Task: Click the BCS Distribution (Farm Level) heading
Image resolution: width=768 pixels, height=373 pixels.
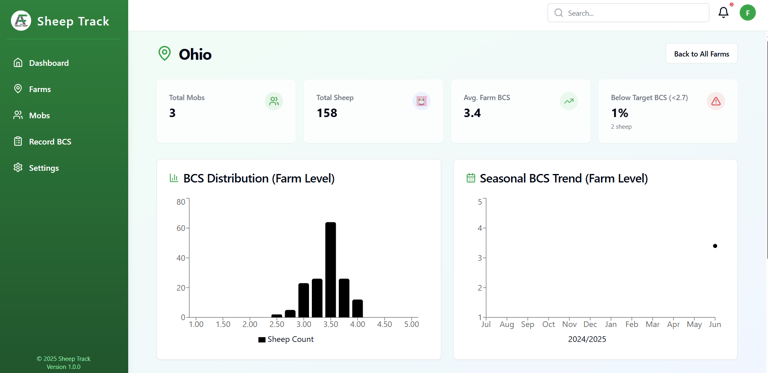Action: (259, 178)
